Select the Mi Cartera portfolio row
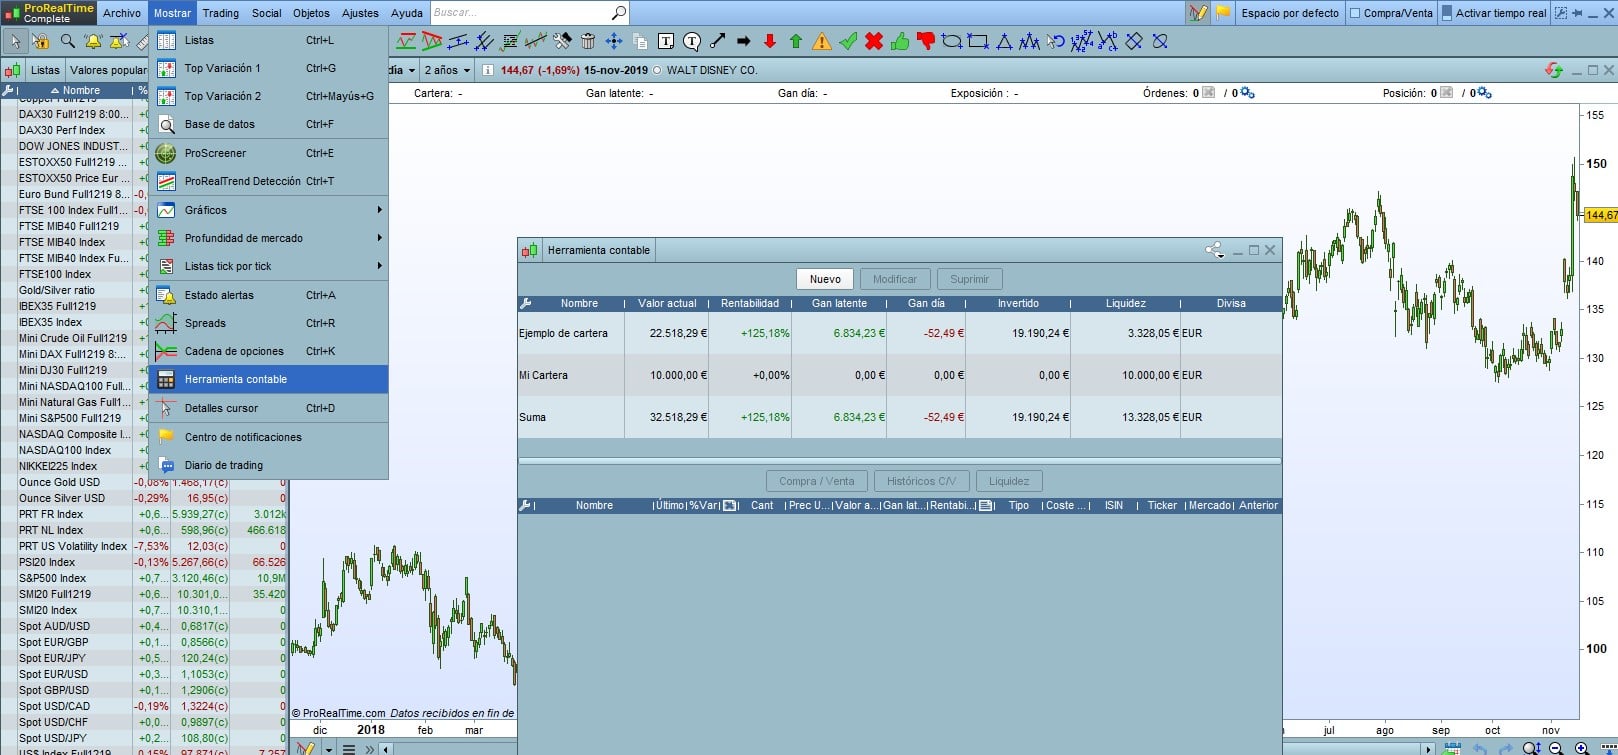Image resolution: width=1618 pixels, height=755 pixels. pos(899,375)
